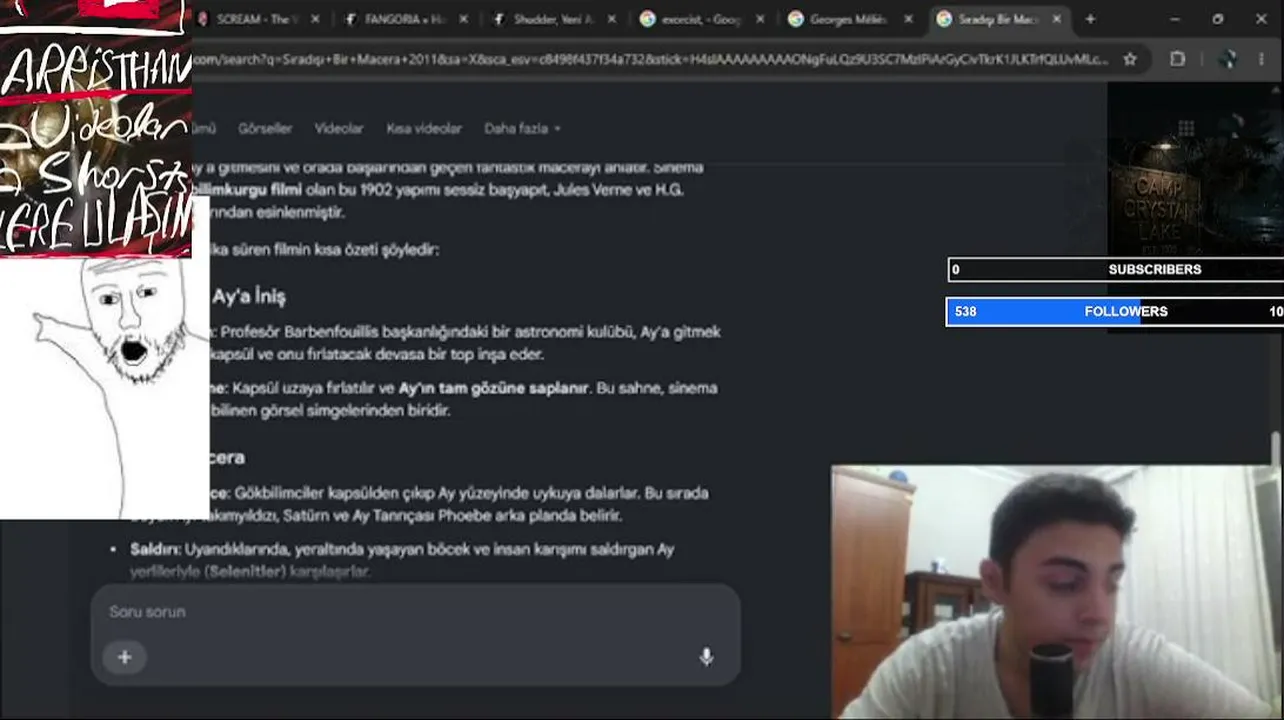
Task: Expand the Daha fazla dropdown
Action: tap(522, 128)
